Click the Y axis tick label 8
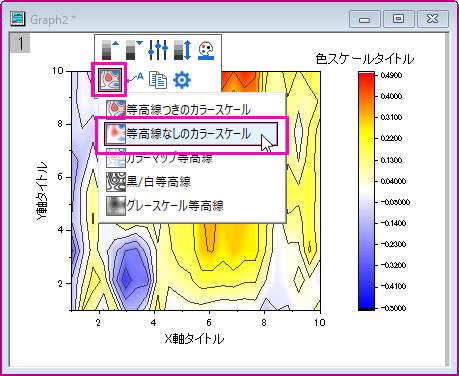This screenshot has height=376, width=459. [60, 124]
